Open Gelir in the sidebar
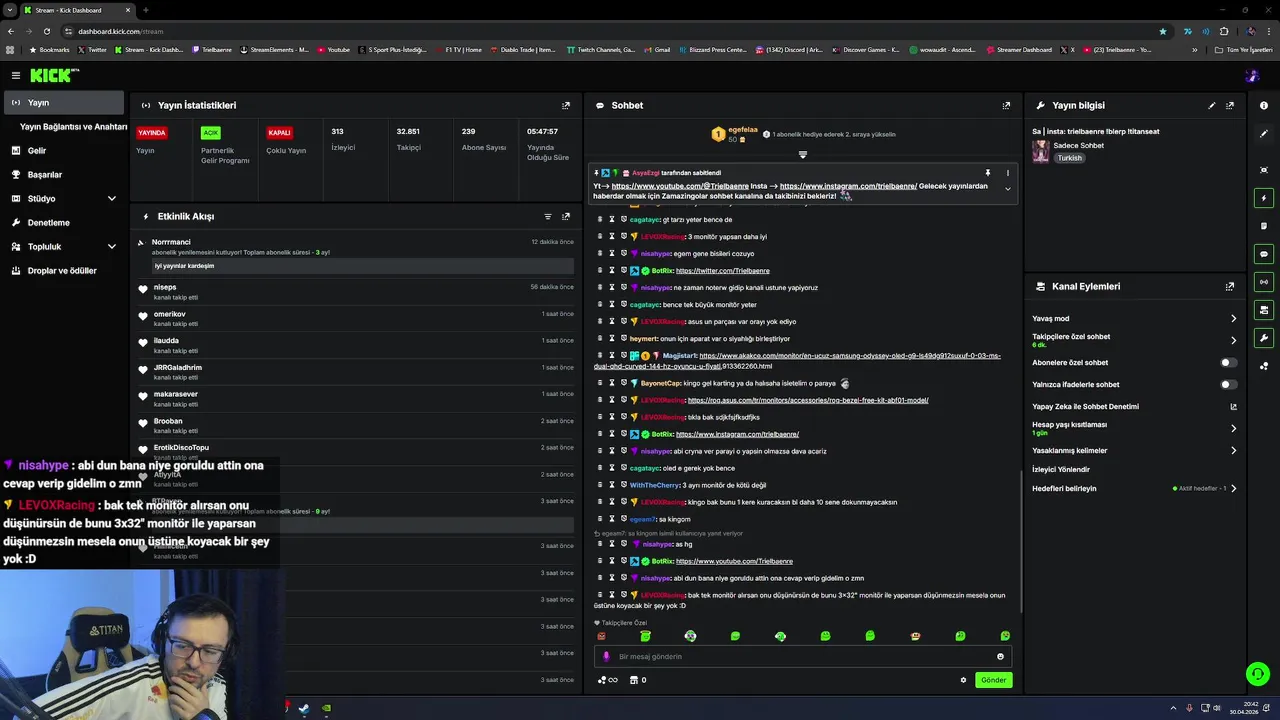The image size is (1280, 720). (64, 151)
